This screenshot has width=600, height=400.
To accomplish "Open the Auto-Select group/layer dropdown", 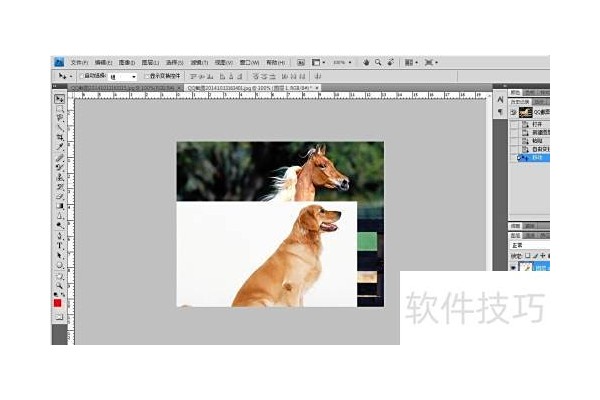I will coord(123,77).
